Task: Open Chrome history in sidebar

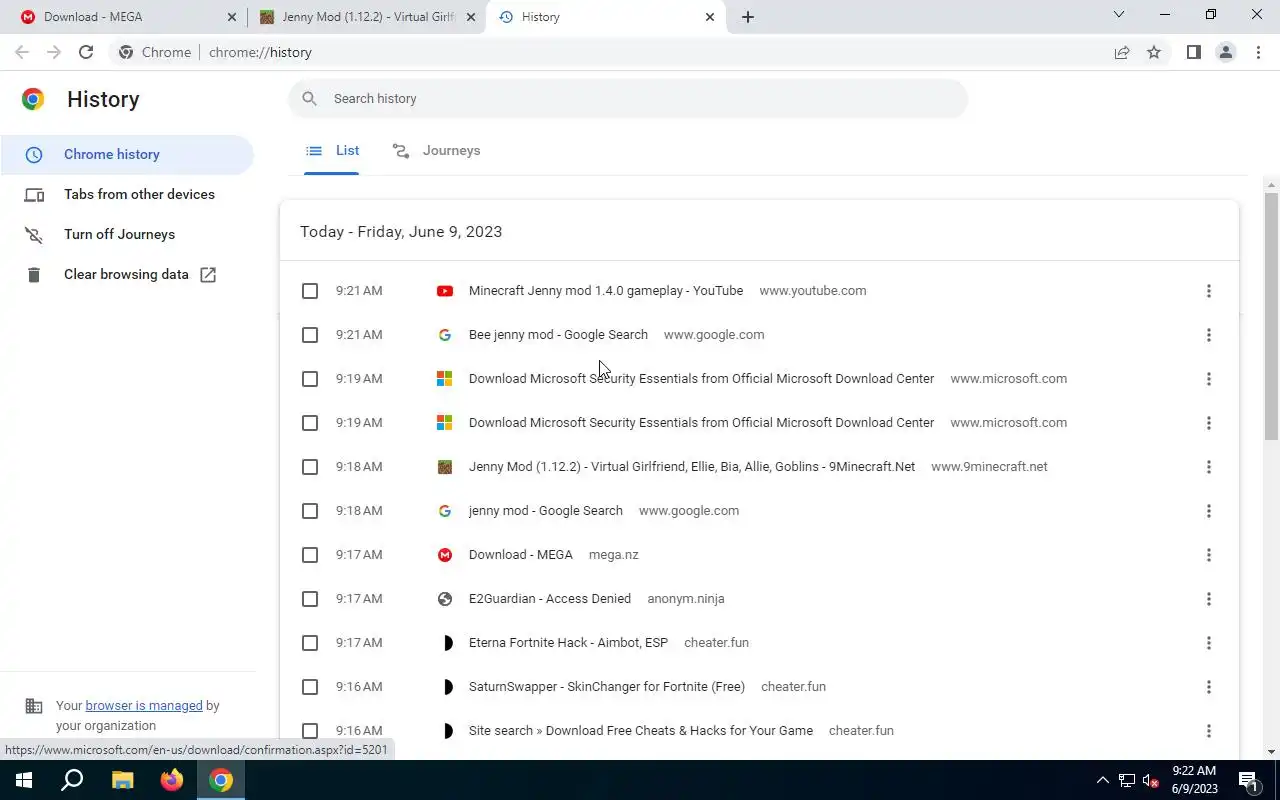Action: (127, 154)
